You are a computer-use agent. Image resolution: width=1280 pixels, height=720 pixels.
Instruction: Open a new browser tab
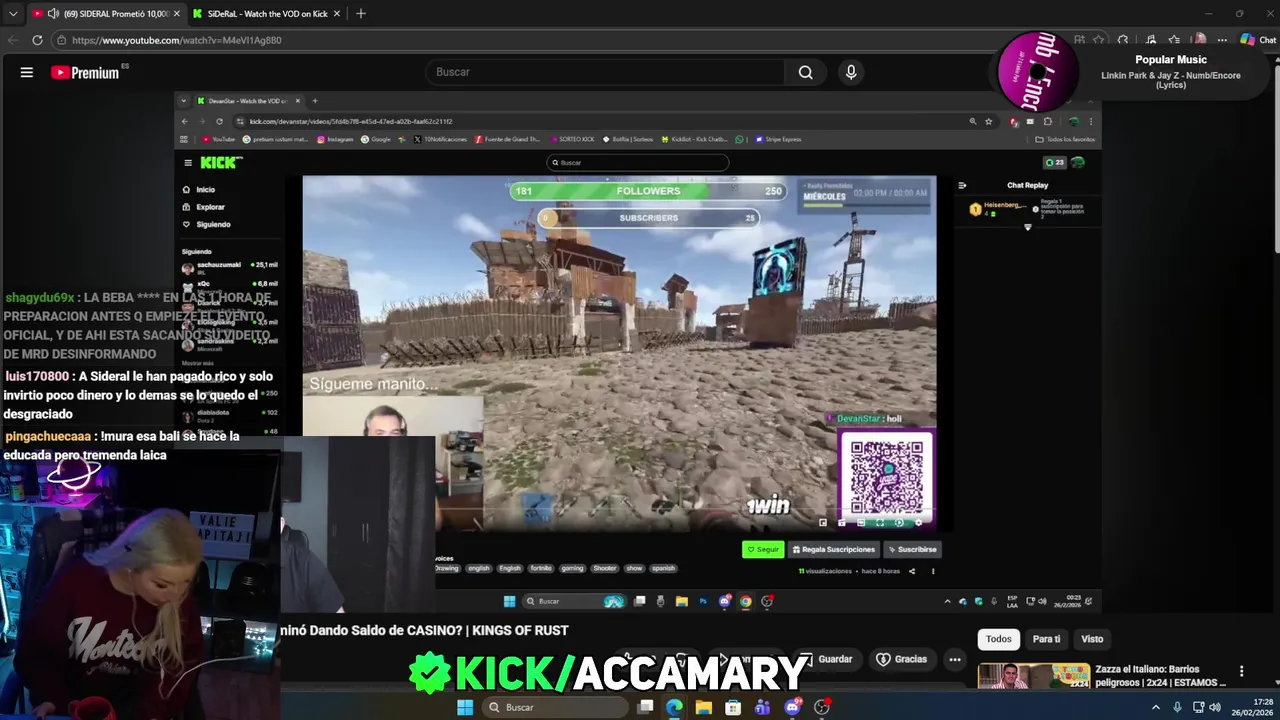pos(361,14)
